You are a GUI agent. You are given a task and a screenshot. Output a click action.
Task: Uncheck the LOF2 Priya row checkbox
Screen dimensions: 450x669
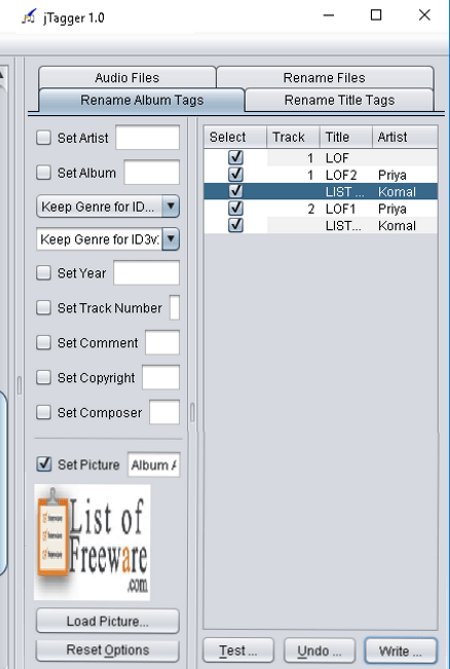(235, 175)
